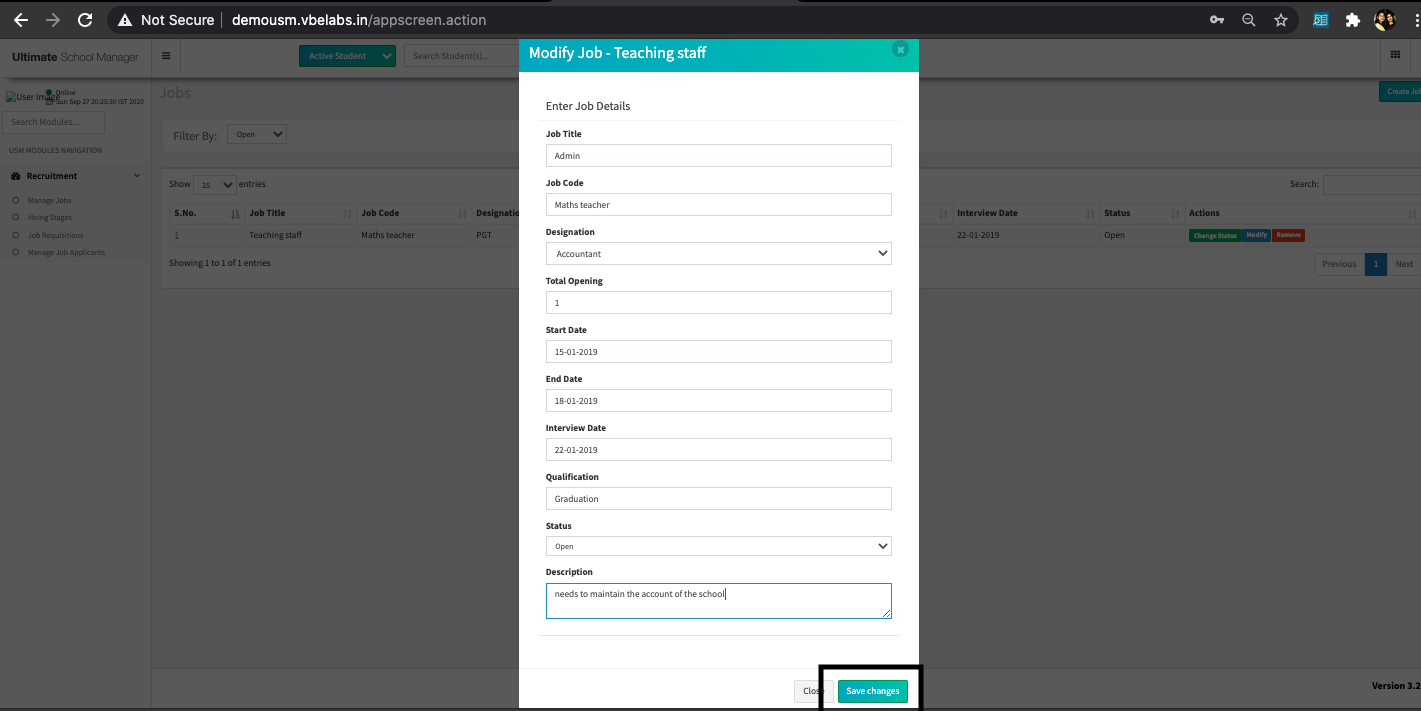Open the Chrome profile avatar
The image size is (1421, 711).
(x=1385, y=19)
